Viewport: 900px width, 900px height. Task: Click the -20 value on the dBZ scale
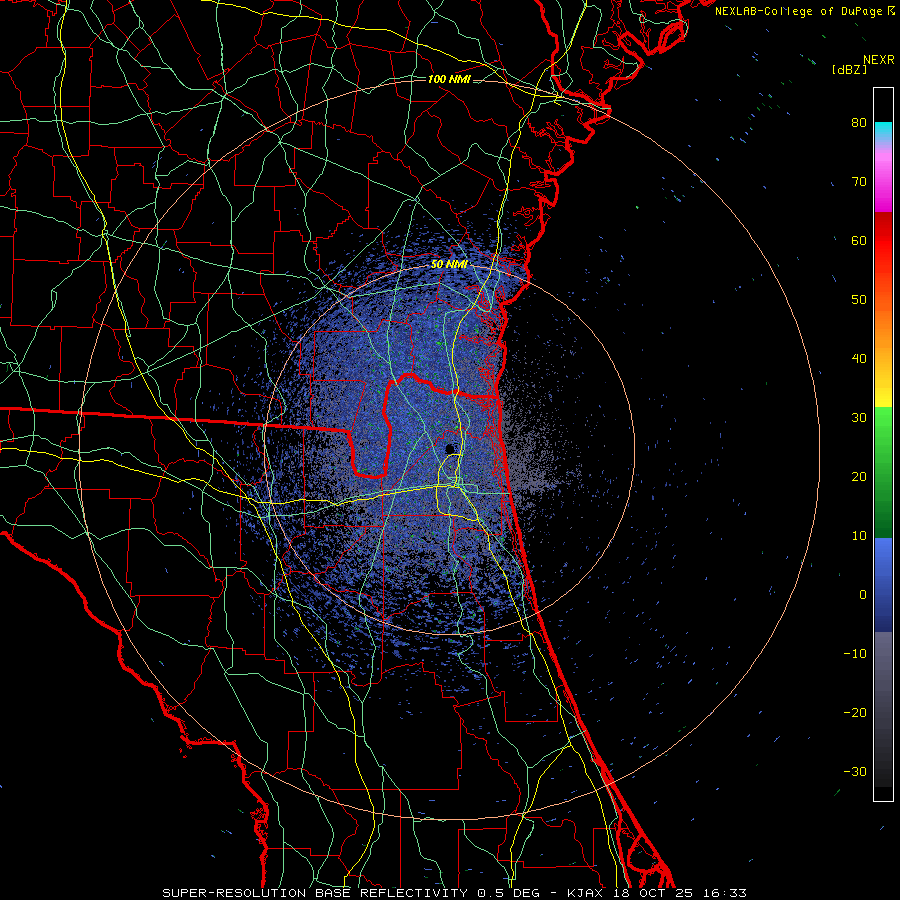855,713
